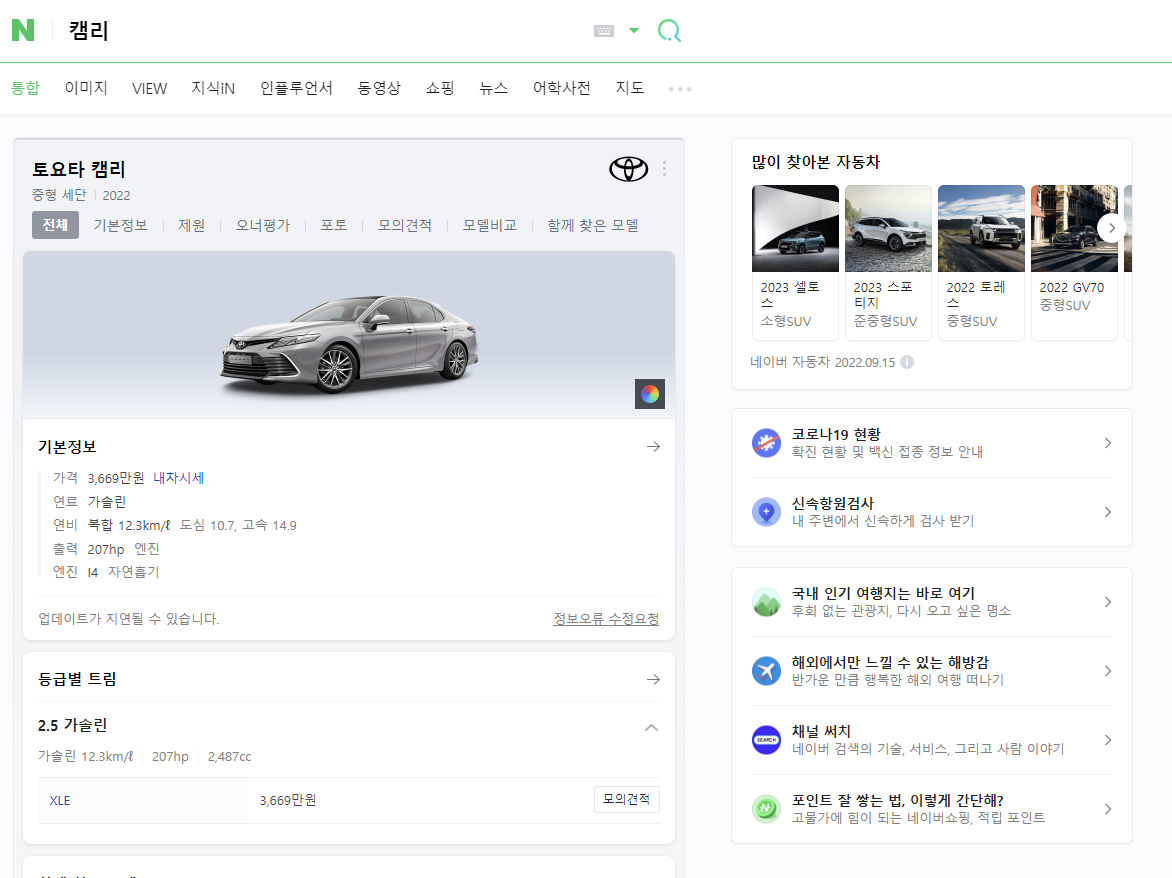Open the 내차시세 link
Screen dimensions: 1172x878
coord(179,477)
